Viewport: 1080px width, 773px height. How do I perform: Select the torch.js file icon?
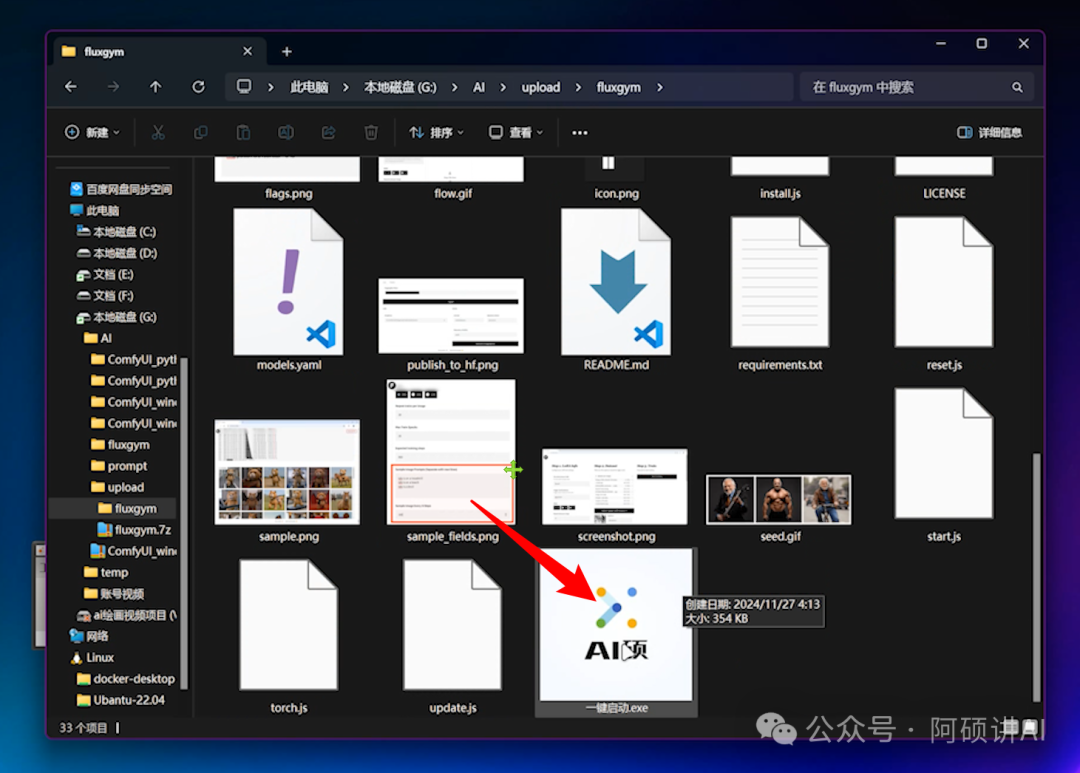tap(288, 625)
